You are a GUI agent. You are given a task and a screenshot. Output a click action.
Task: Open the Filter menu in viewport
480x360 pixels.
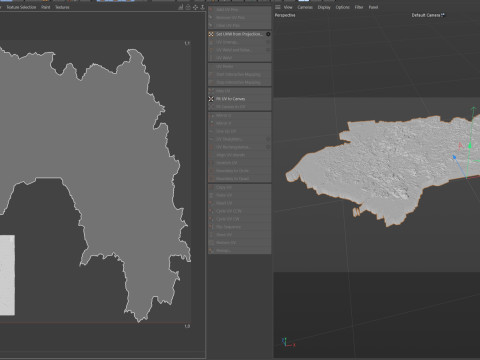point(359,7)
